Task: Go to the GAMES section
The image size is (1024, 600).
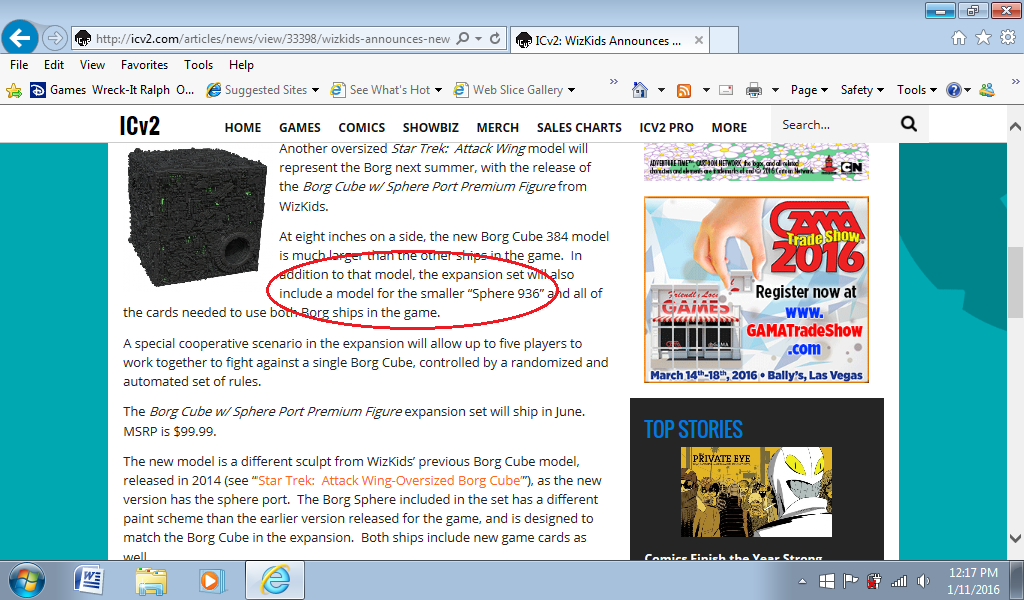Action: tap(300, 128)
